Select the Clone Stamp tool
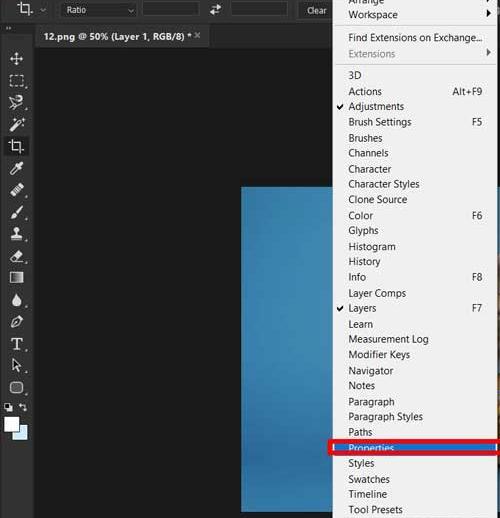The image size is (500, 518). pos(16,234)
